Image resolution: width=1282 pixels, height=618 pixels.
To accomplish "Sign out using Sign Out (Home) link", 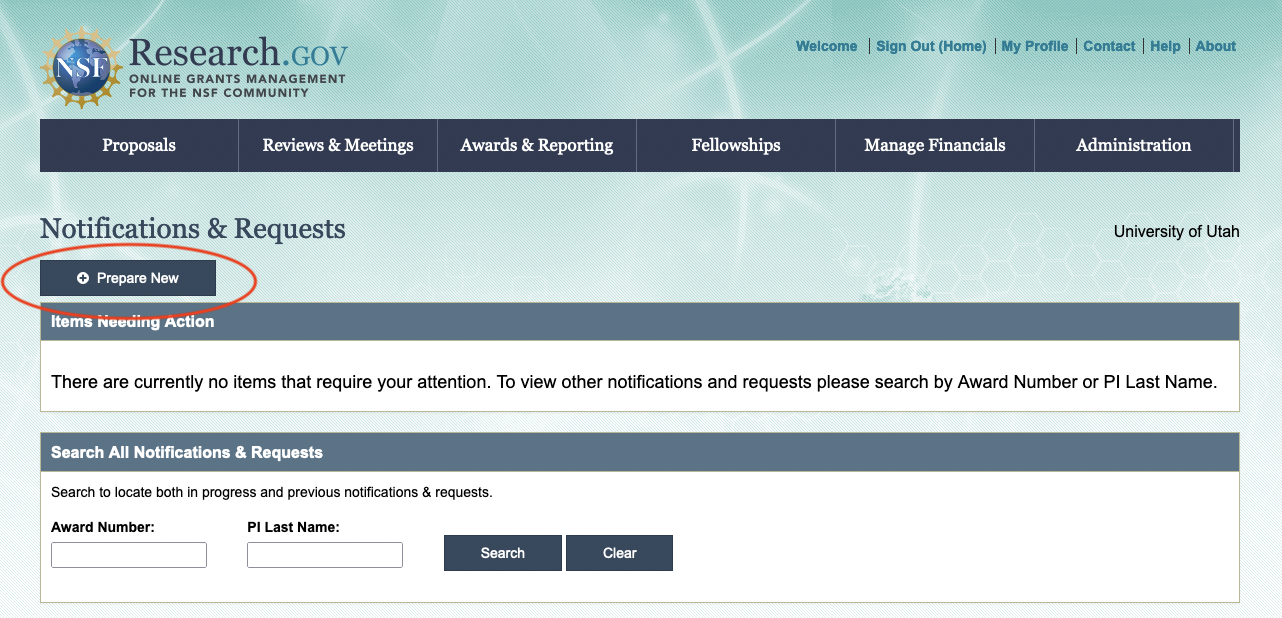I will tap(931, 46).
